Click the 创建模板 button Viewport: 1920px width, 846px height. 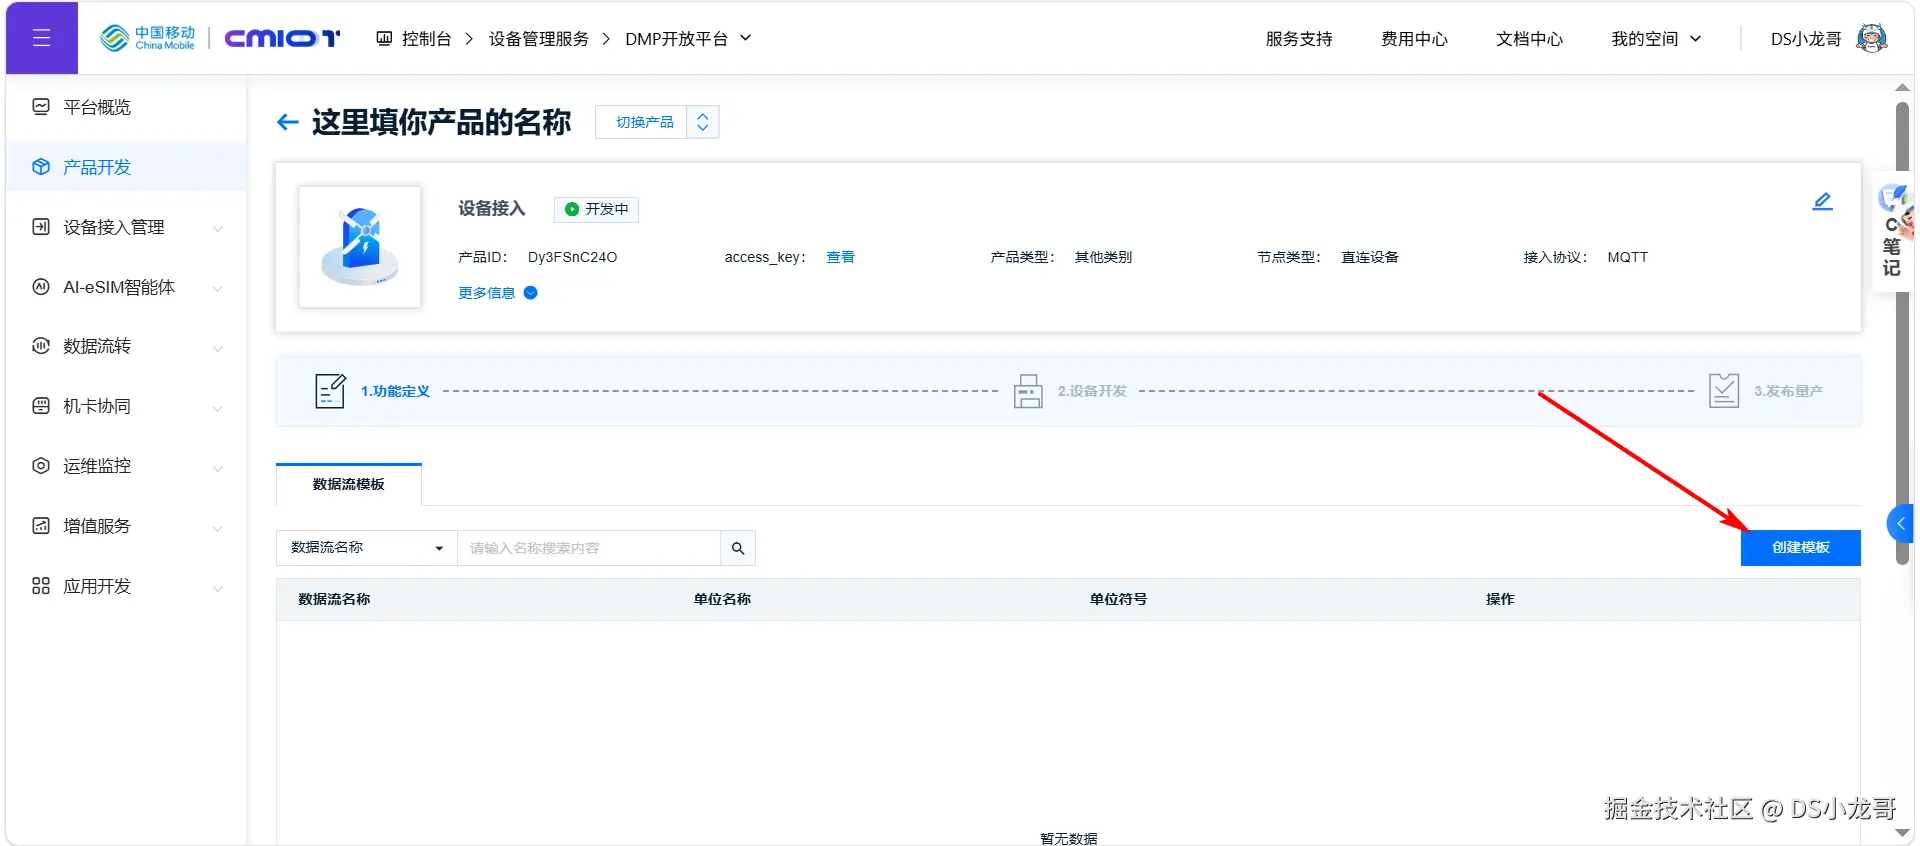click(x=1800, y=548)
